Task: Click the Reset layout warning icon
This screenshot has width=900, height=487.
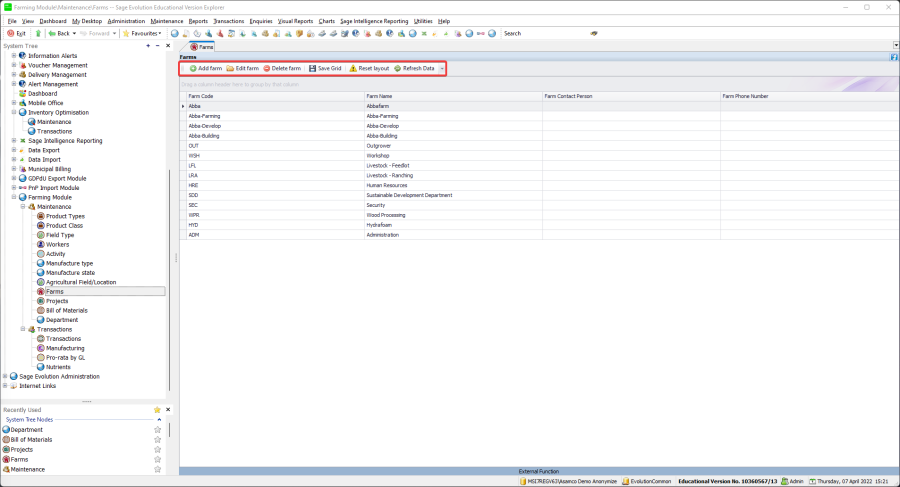Action: click(353, 68)
